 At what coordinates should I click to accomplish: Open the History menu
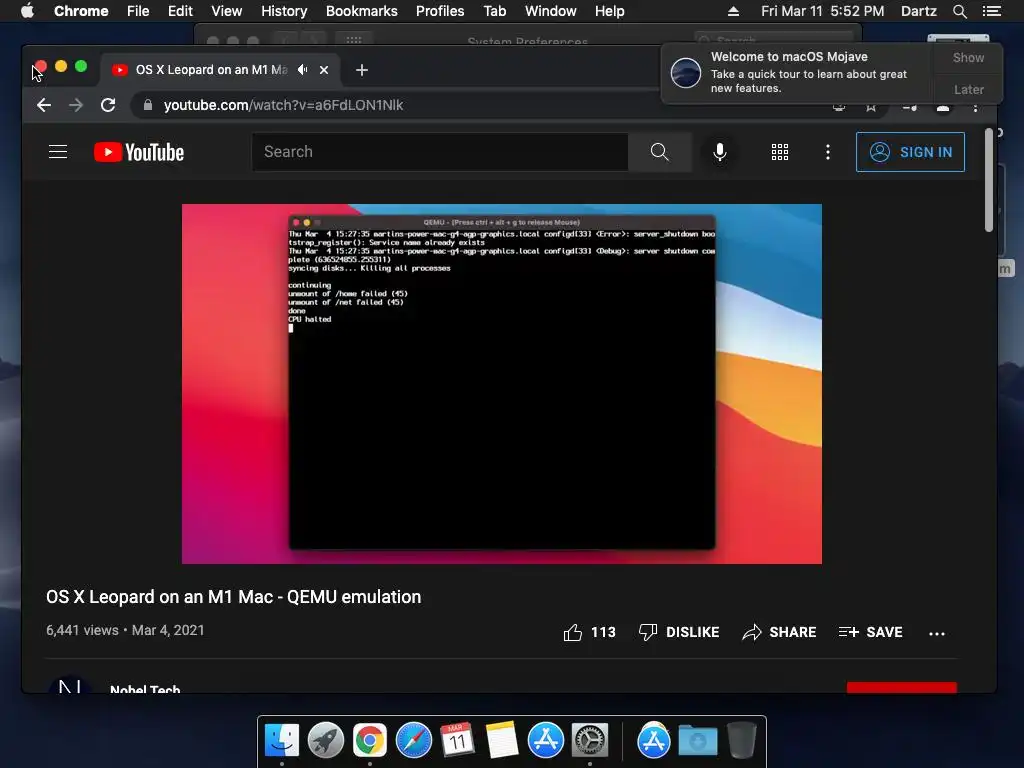pos(284,11)
